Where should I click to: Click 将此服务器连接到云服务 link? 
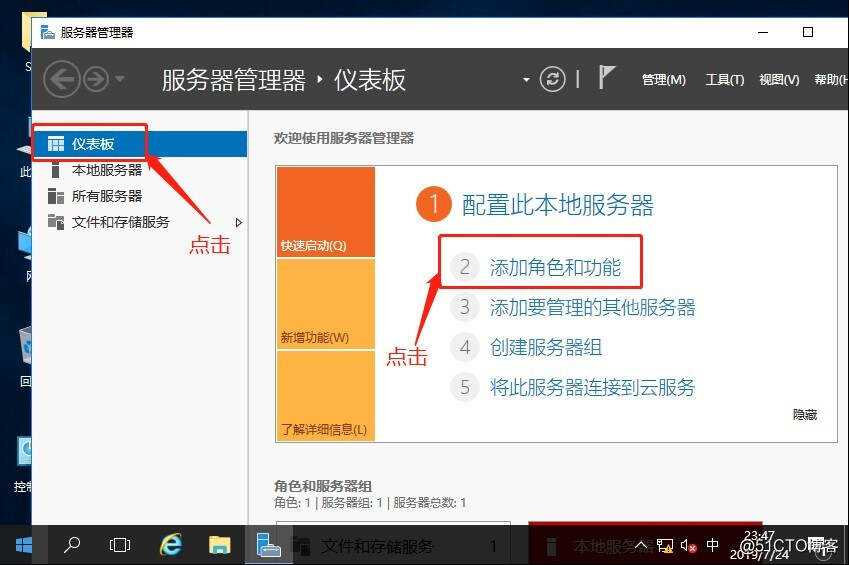[x=592, y=387]
